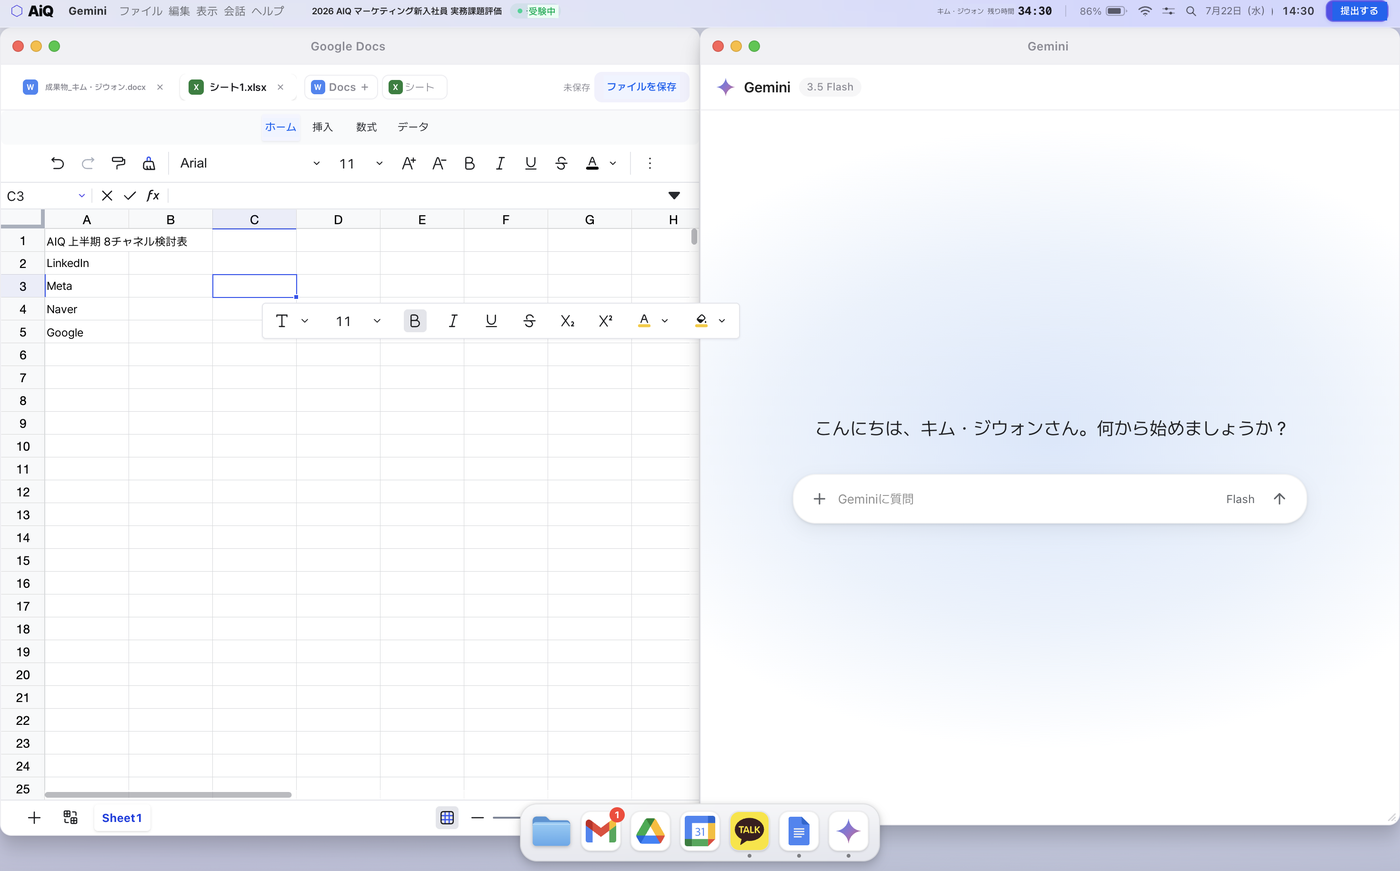Toggle bold in the floating toolbar

(x=415, y=321)
